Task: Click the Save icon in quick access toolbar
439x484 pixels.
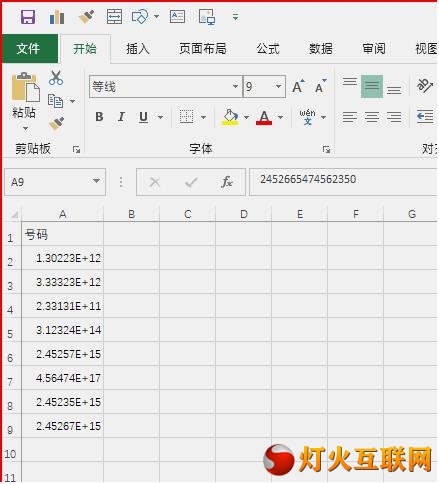Action: 28,17
